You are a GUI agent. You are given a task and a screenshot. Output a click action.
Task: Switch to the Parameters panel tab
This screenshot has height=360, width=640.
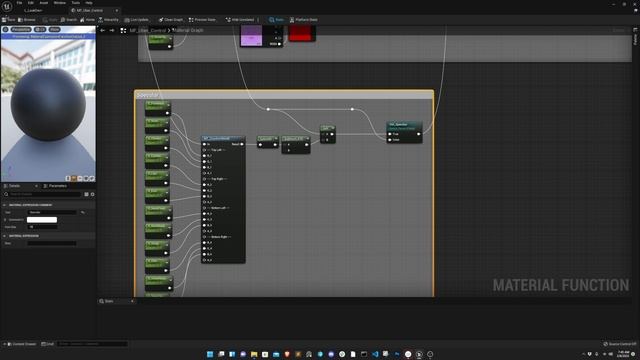pos(55,186)
